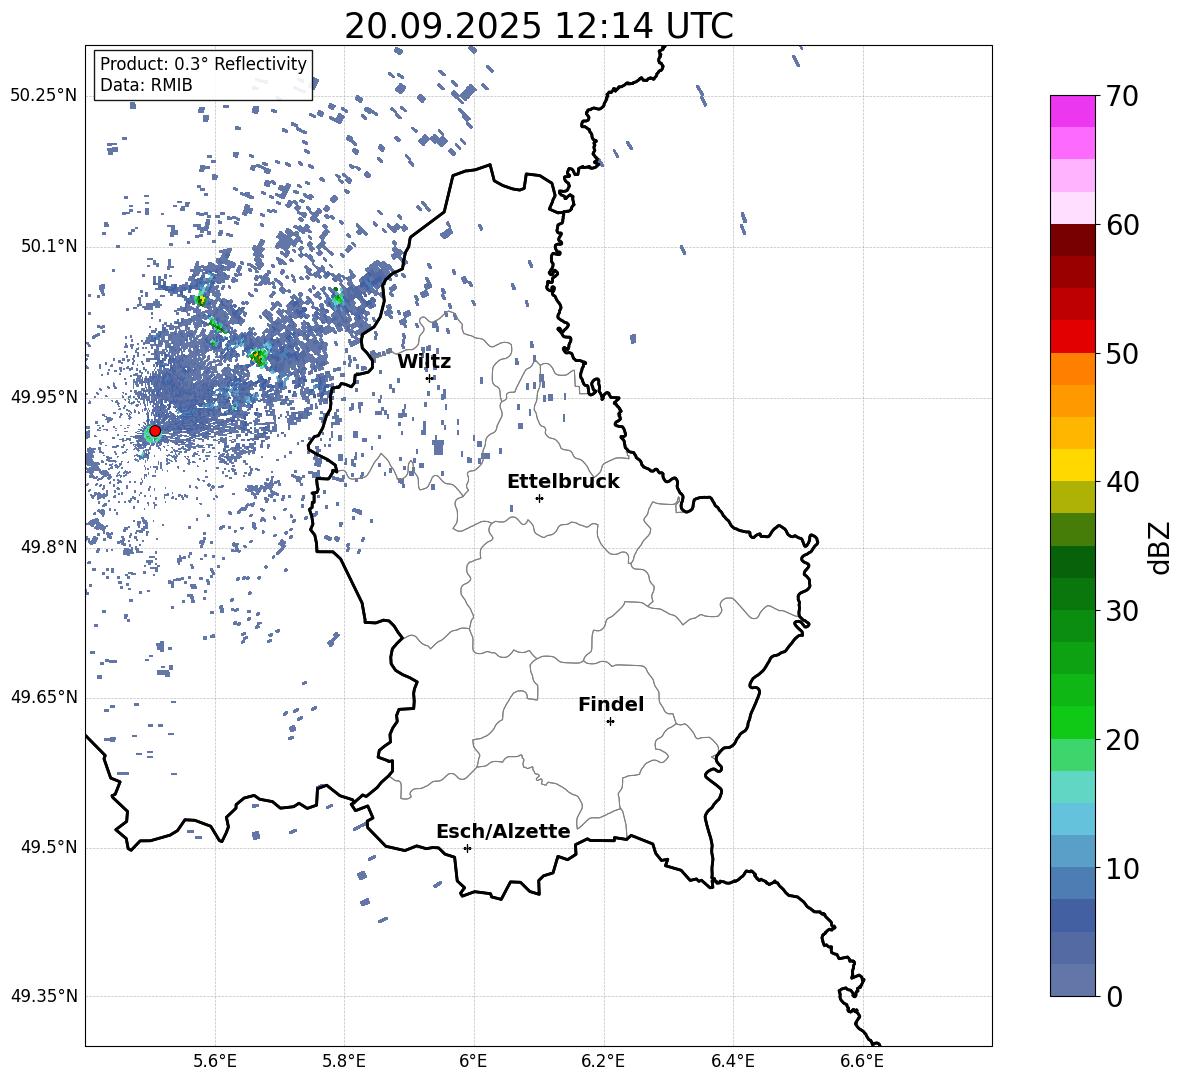Click the Wiltz city label

(424, 362)
